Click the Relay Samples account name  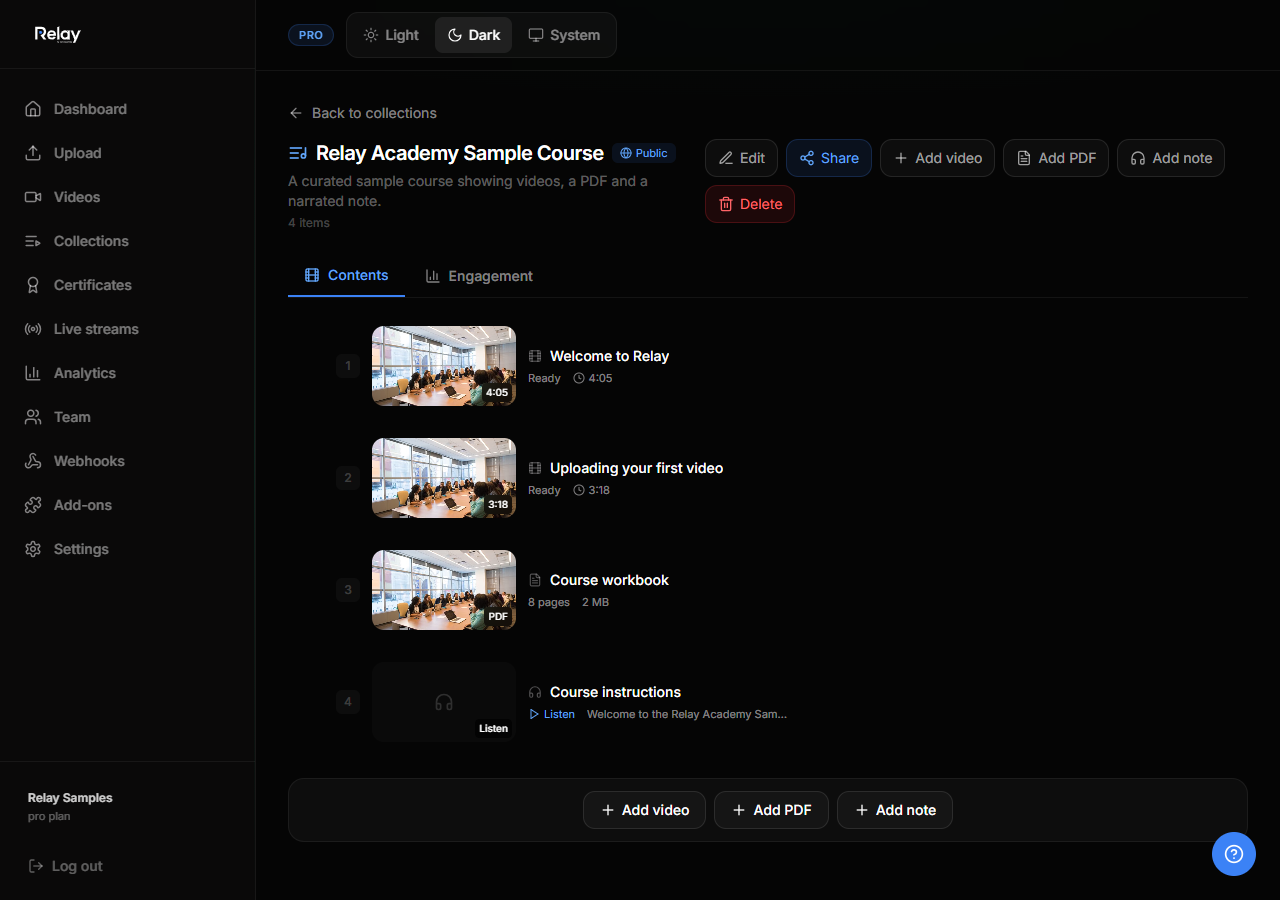70,798
